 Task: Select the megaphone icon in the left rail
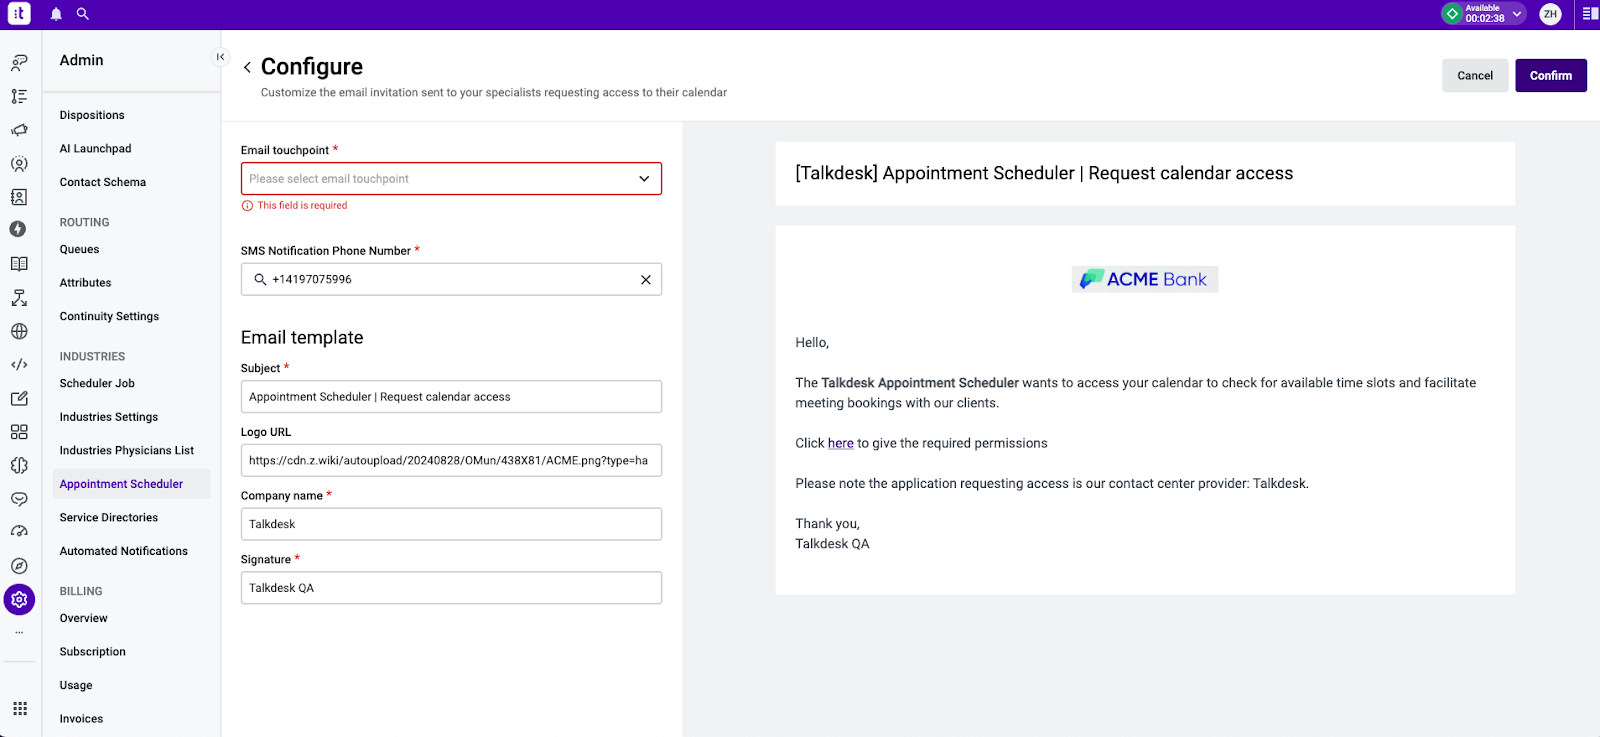click(19, 130)
